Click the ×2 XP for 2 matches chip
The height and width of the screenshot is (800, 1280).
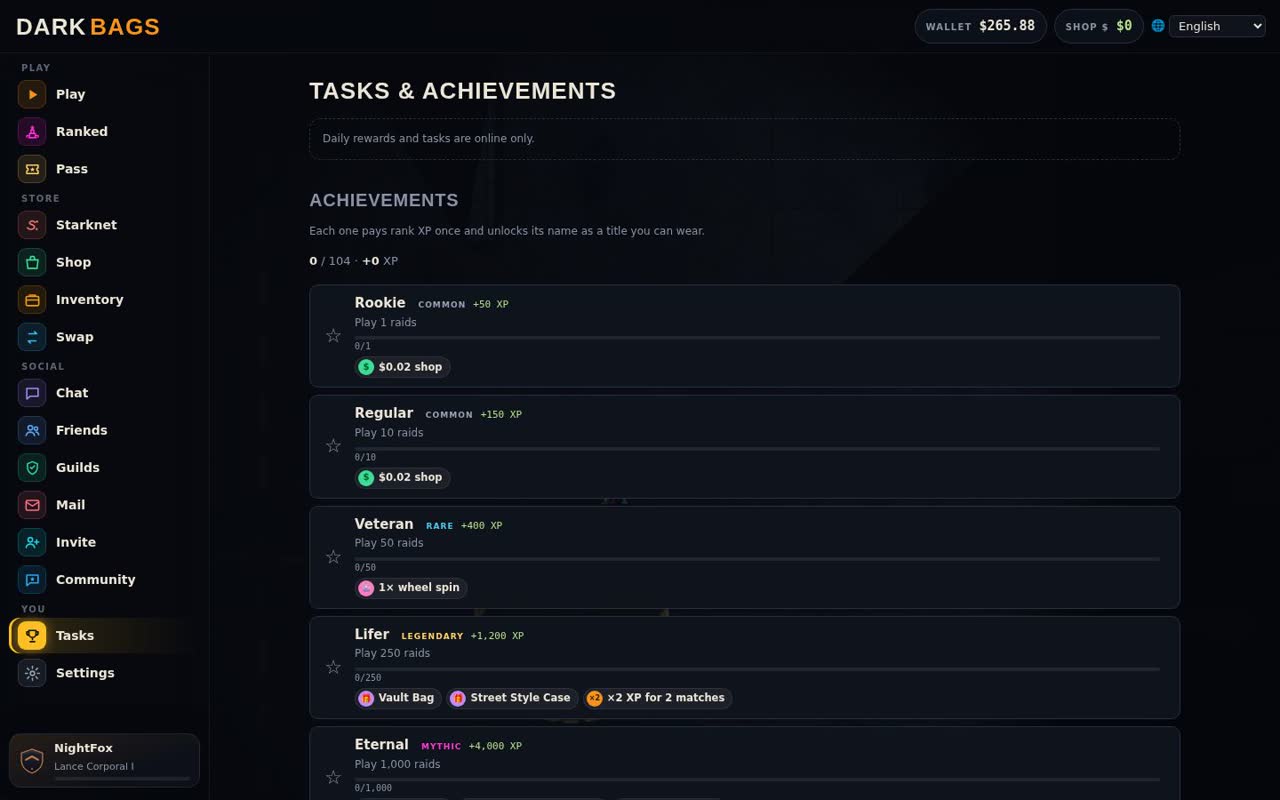click(x=658, y=698)
